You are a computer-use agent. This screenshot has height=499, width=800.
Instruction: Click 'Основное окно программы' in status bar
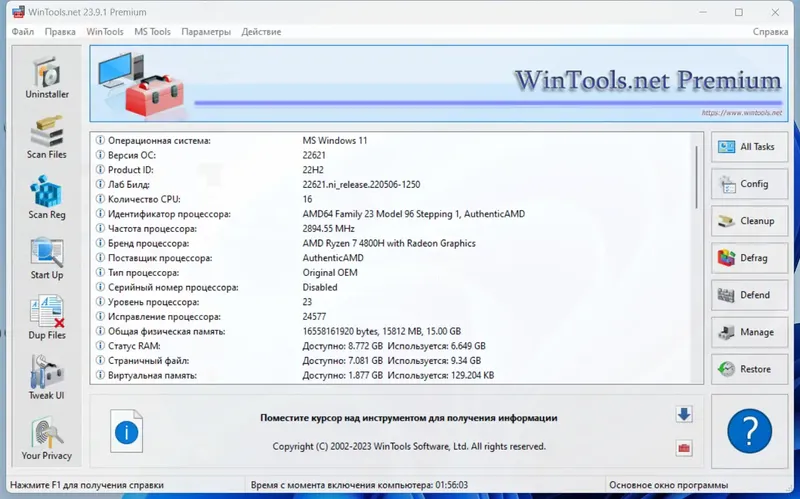[668, 485]
